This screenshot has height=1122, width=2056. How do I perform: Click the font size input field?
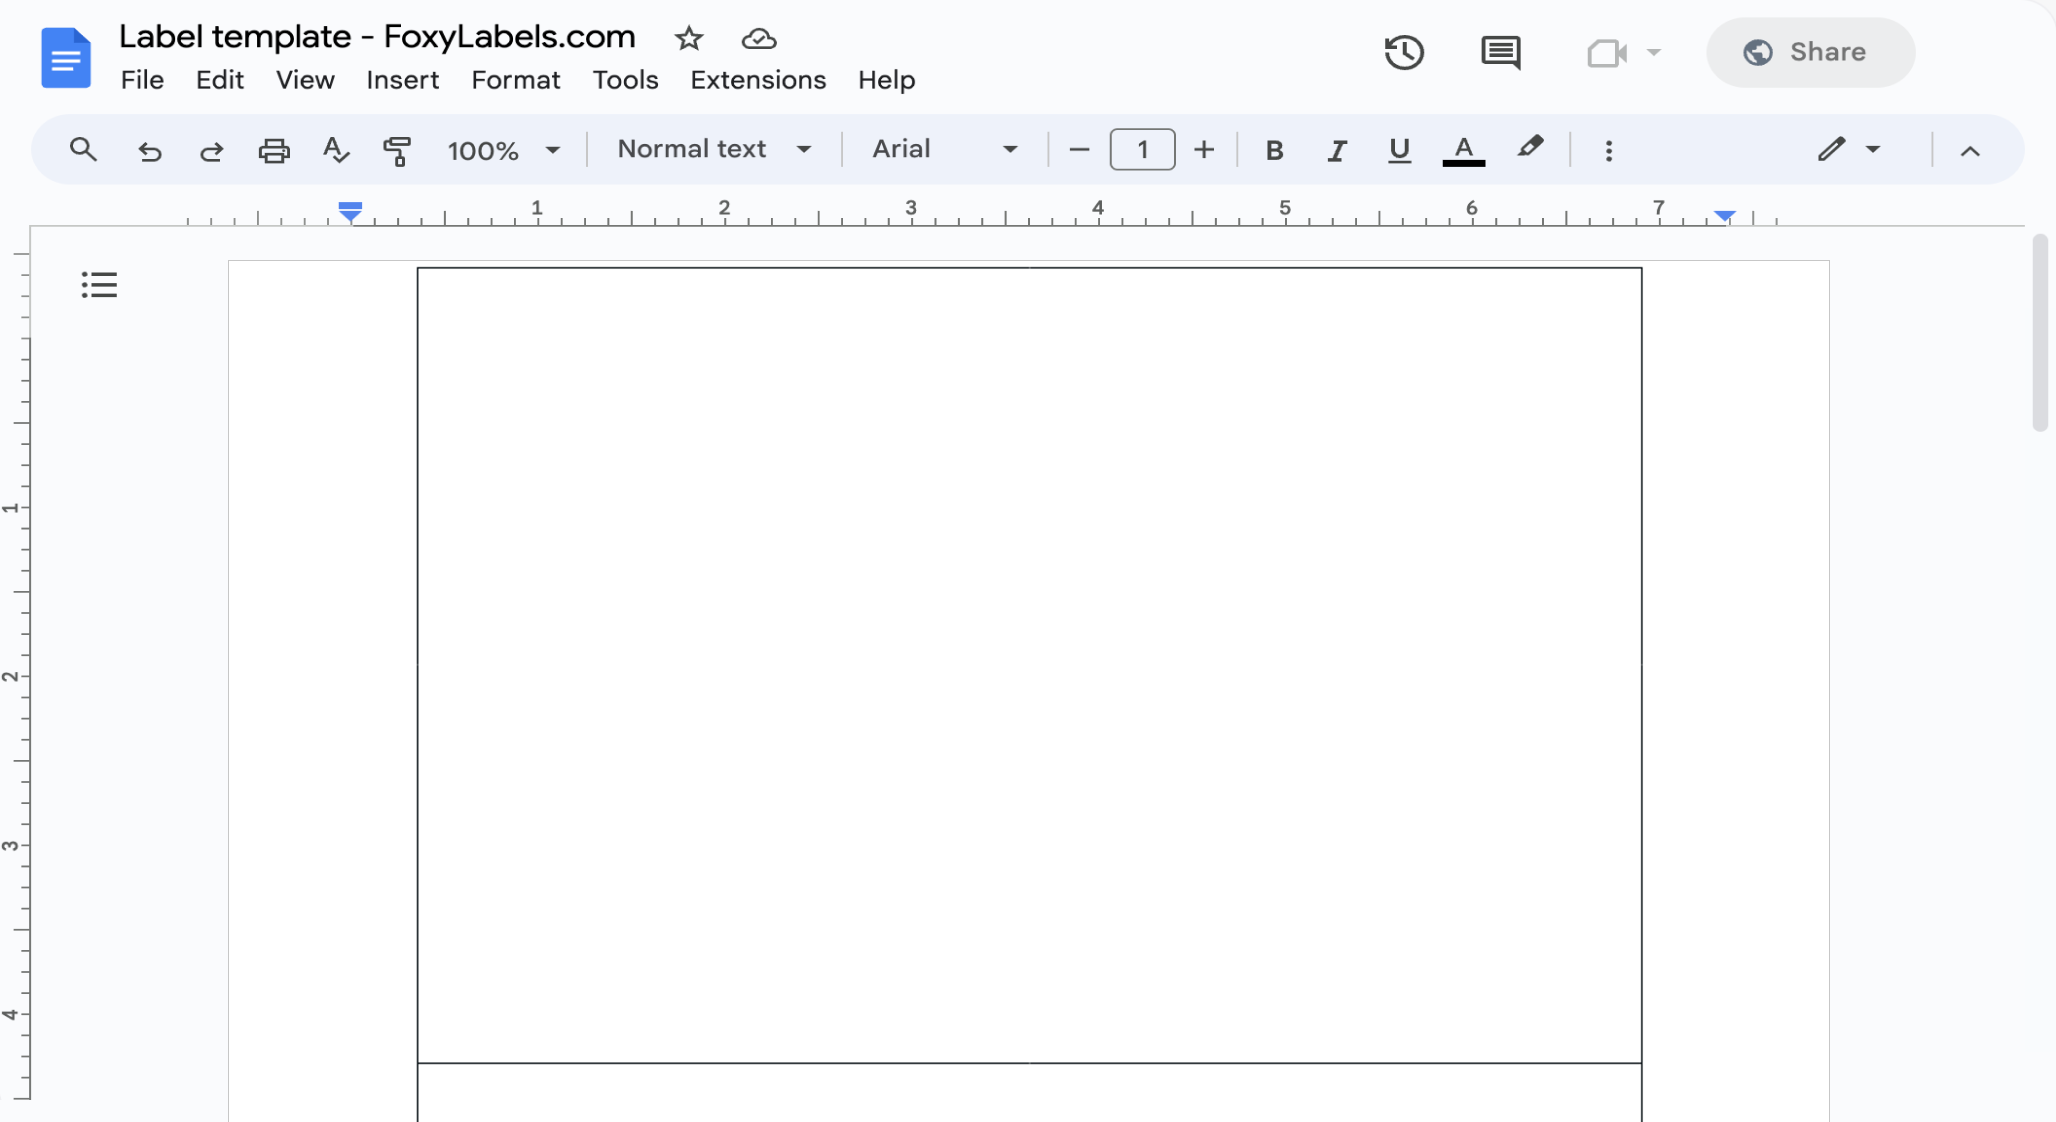(x=1141, y=149)
